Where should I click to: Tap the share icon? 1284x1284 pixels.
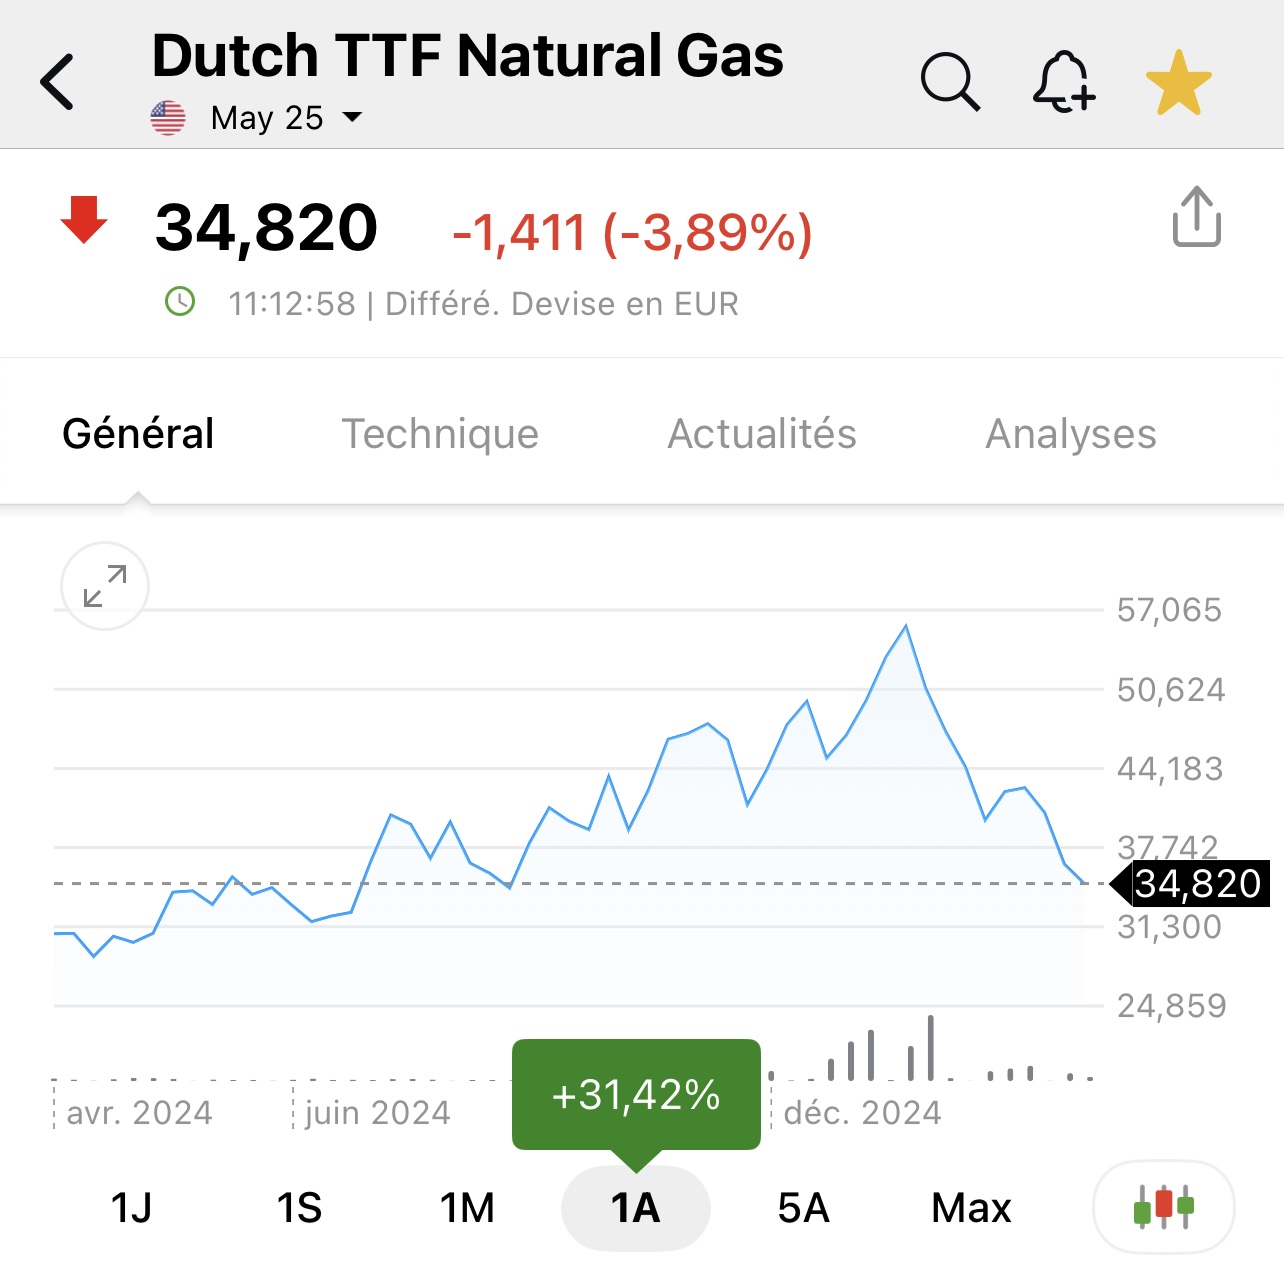point(1196,216)
